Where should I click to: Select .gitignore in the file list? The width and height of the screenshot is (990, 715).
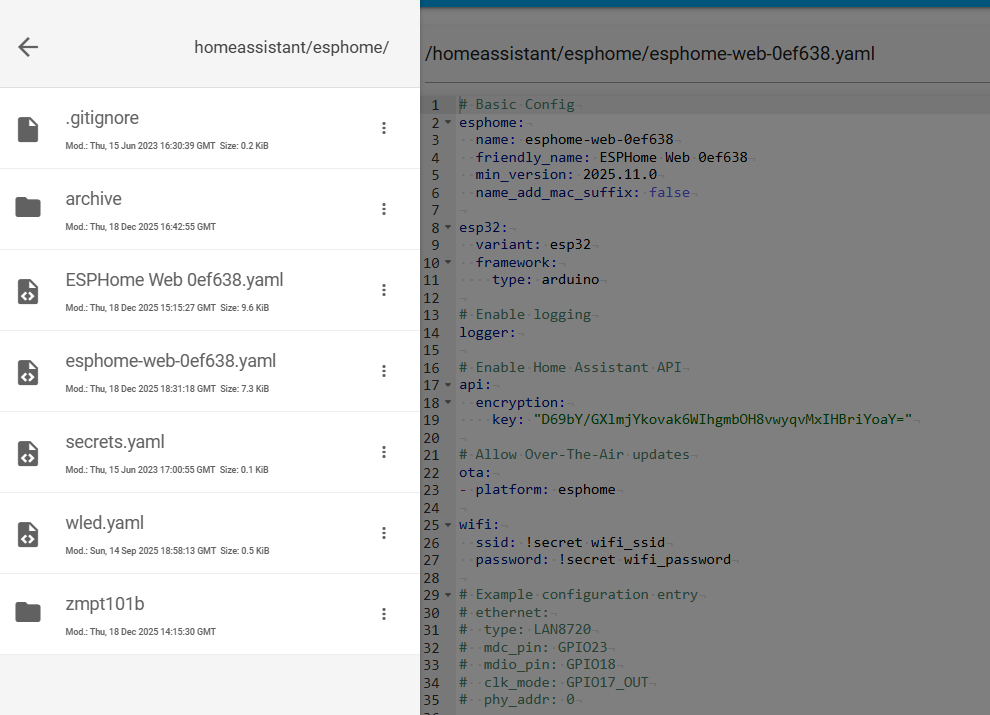(x=102, y=118)
